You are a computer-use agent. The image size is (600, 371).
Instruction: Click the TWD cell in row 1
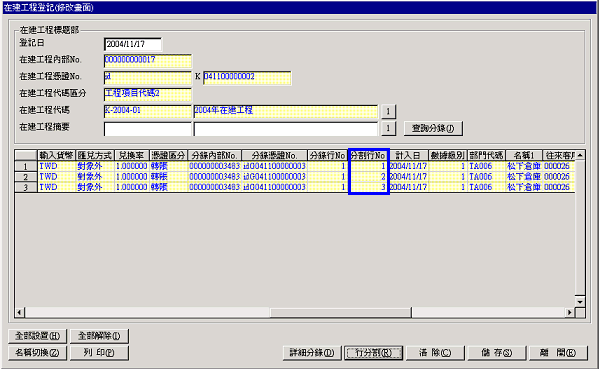(57, 166)
